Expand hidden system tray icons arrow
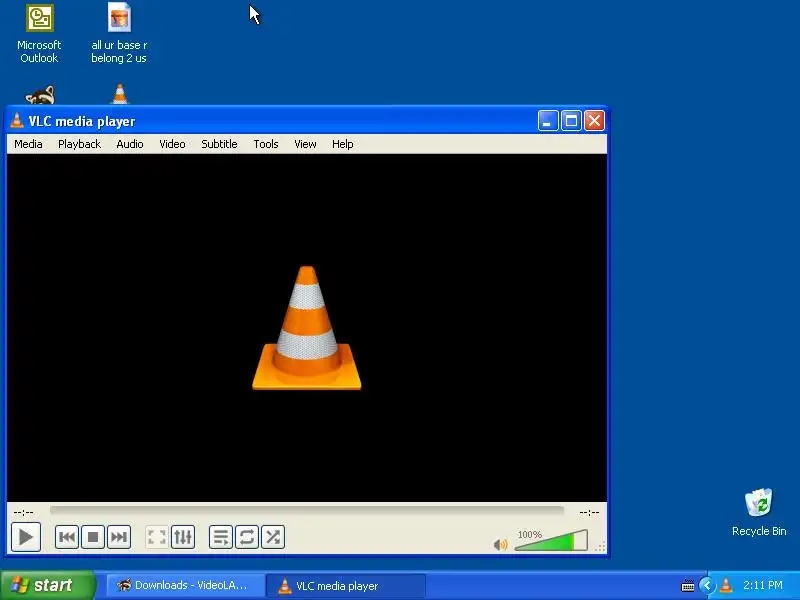 point(707,585)
